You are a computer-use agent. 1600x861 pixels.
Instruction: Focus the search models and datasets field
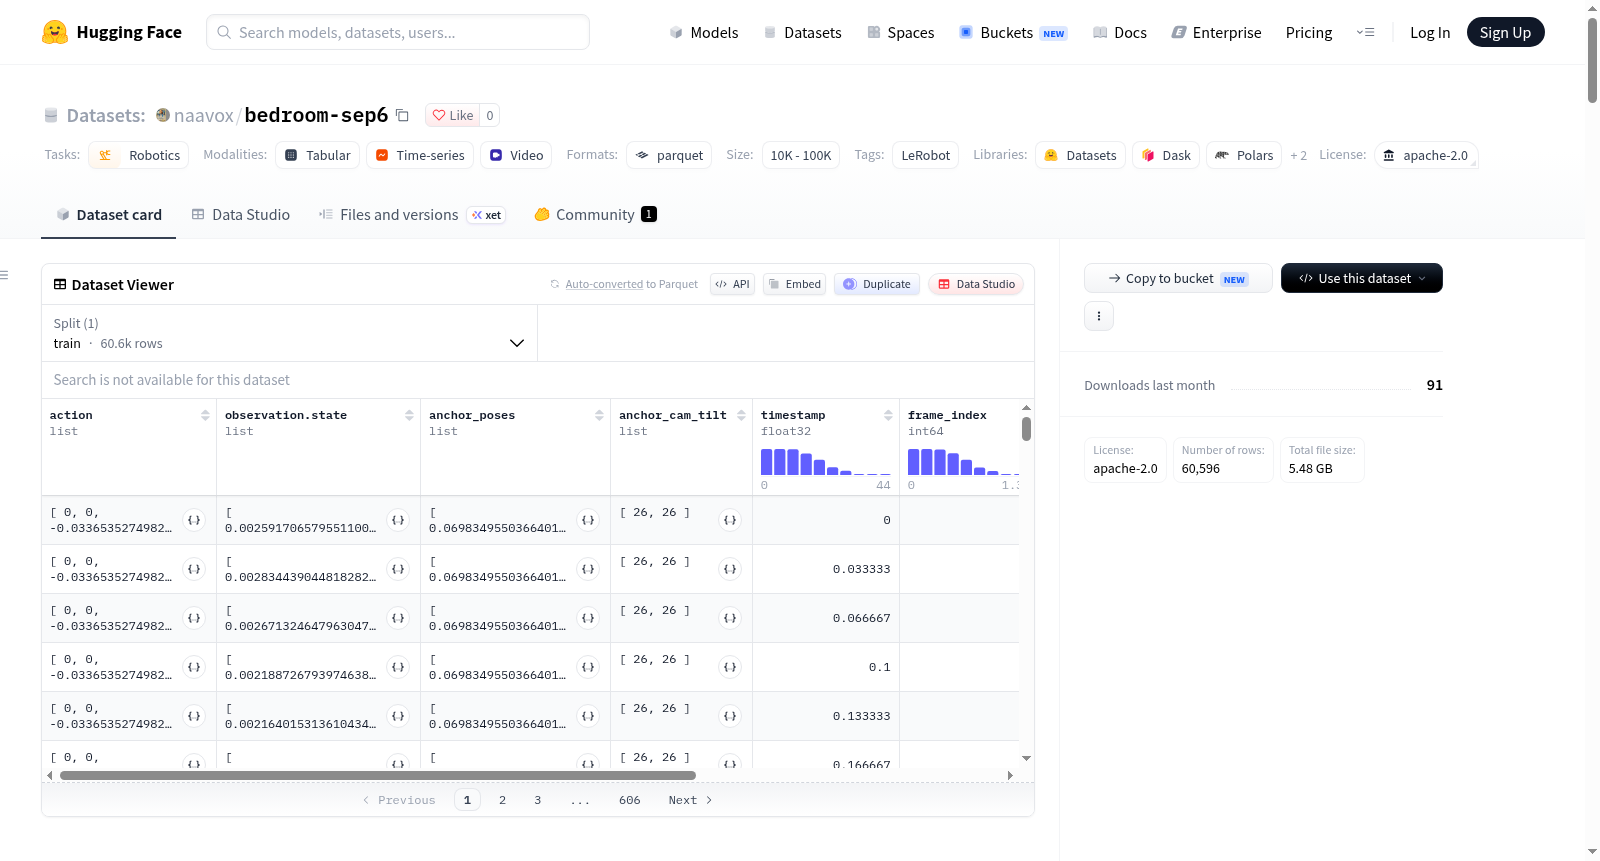[398, 32]
